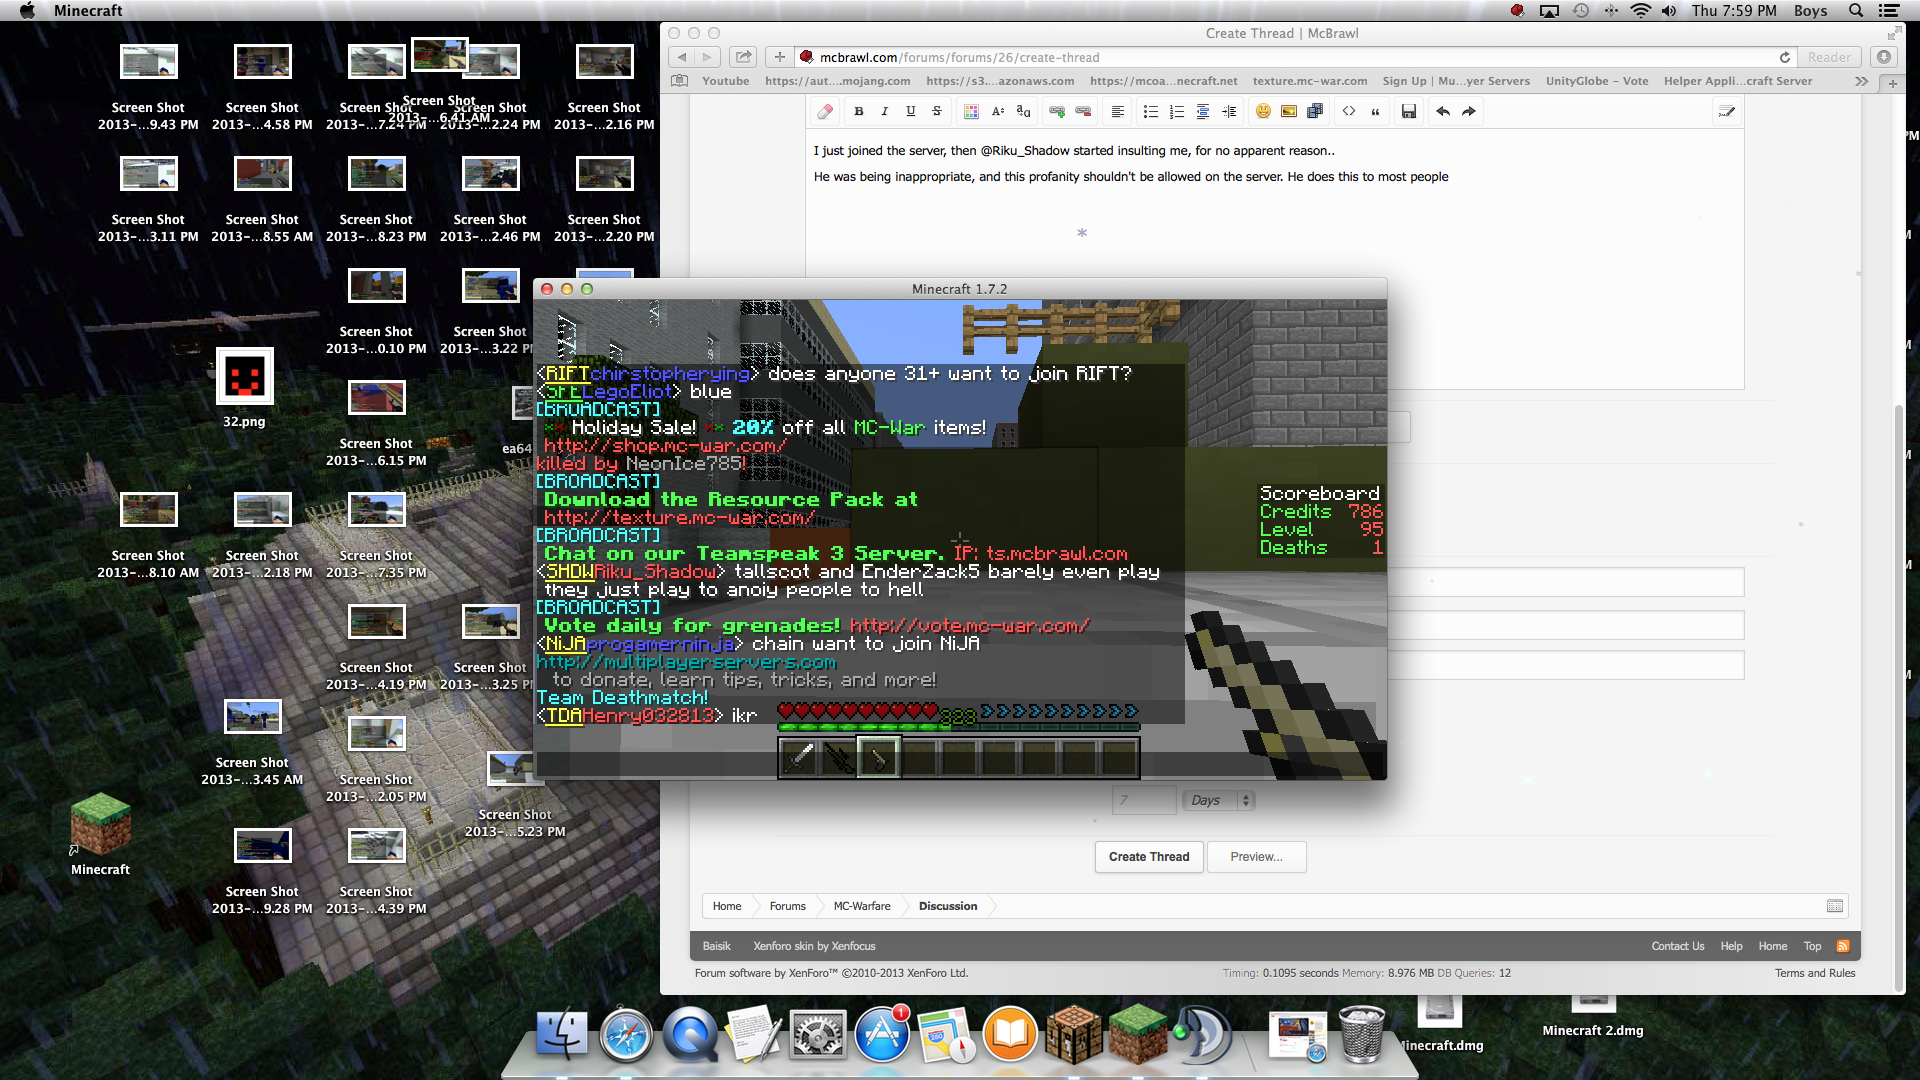The height and width of the screenshot is (1080, 1920).
Task: Click the insert image icon
Action: [x=1289, y=112]
